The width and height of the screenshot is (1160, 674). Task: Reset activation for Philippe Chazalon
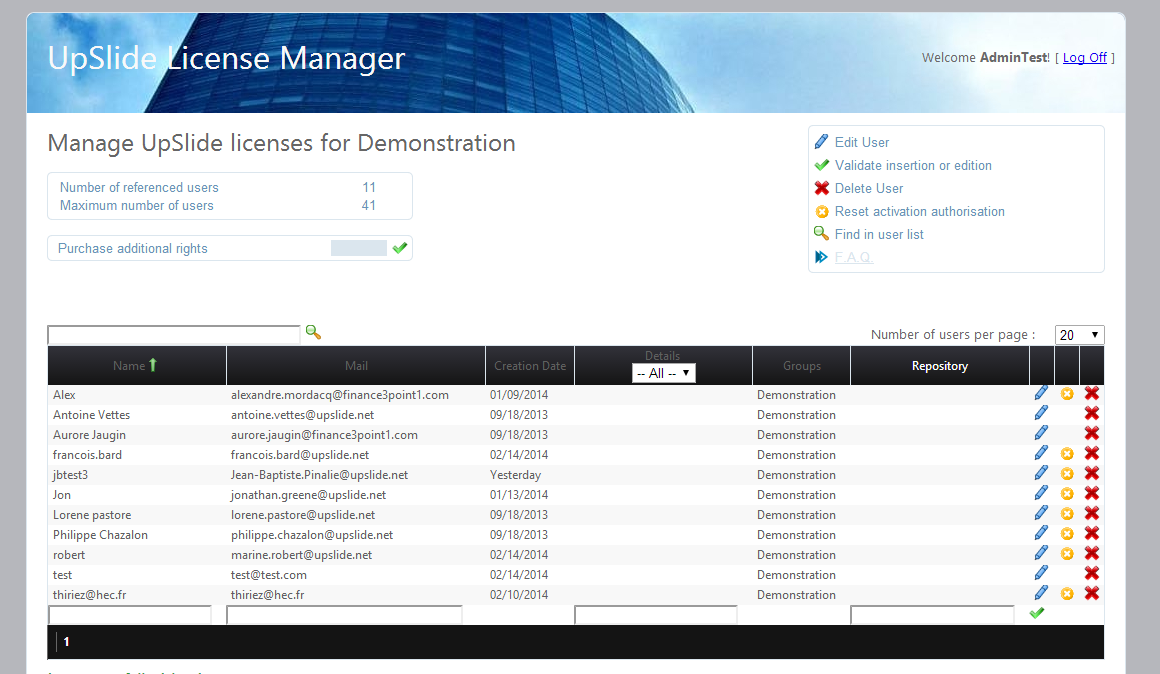click(1067, 533)
